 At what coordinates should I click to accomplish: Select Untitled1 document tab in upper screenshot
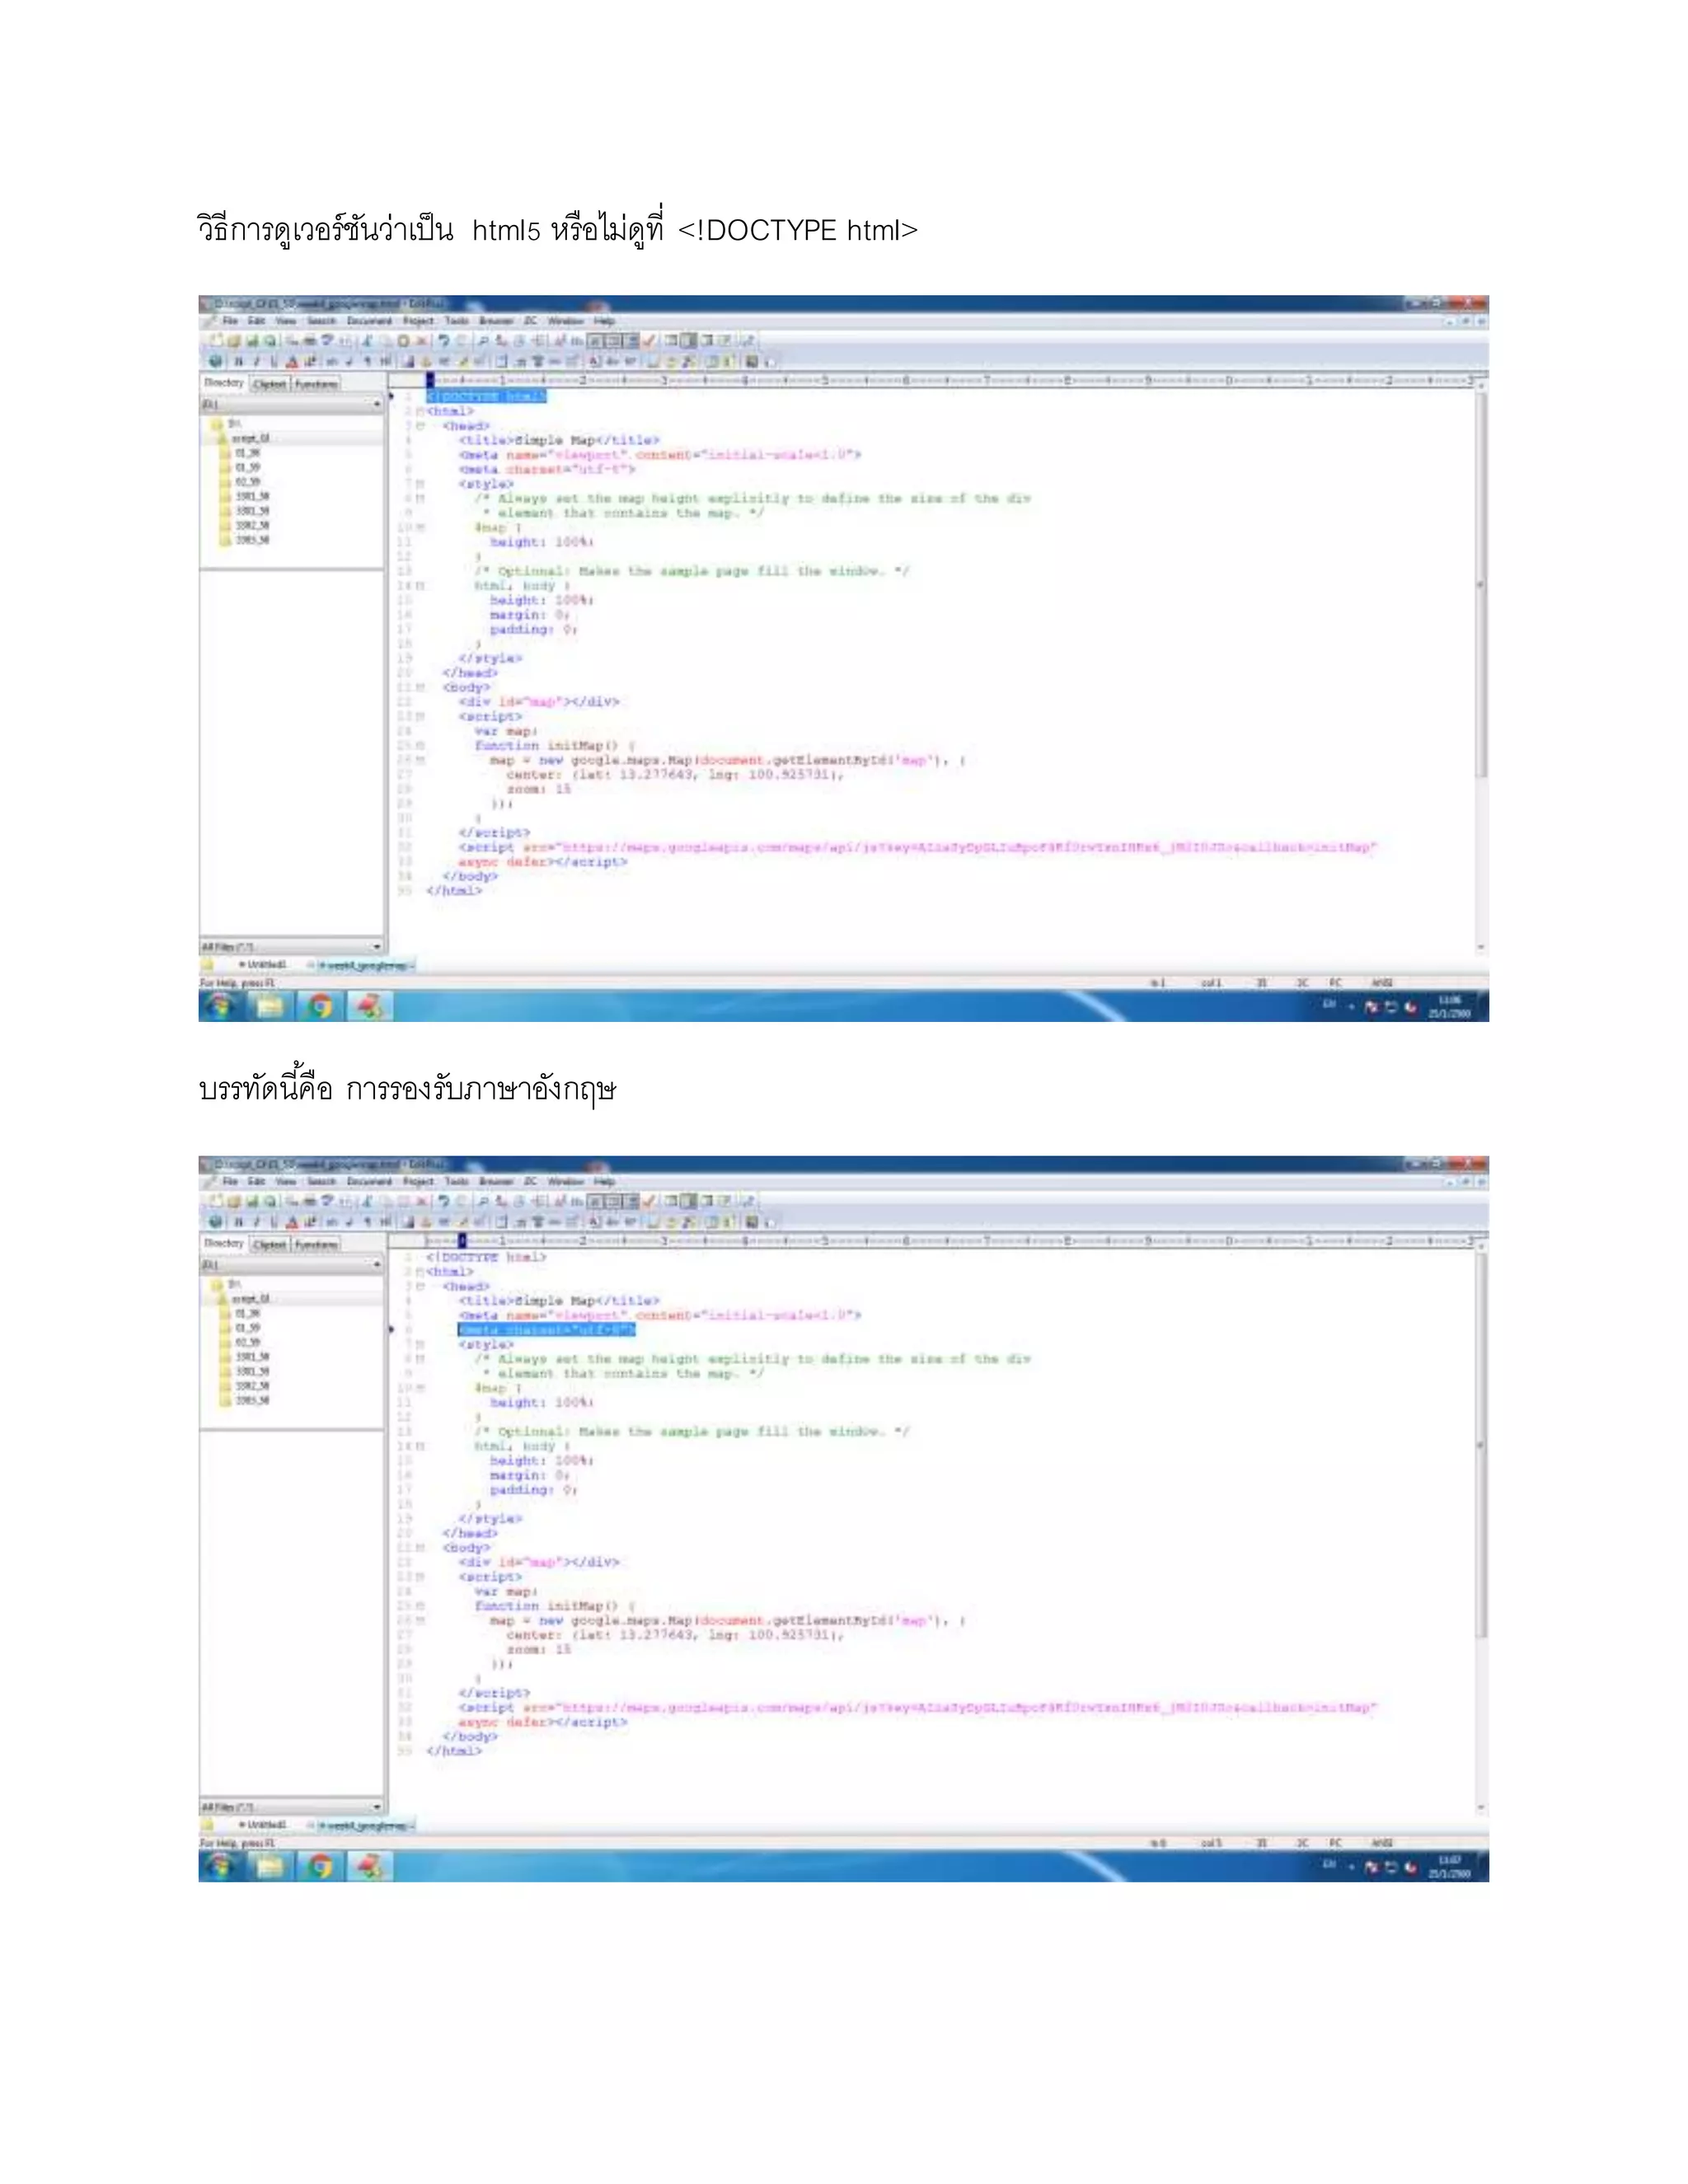point(262,964)
